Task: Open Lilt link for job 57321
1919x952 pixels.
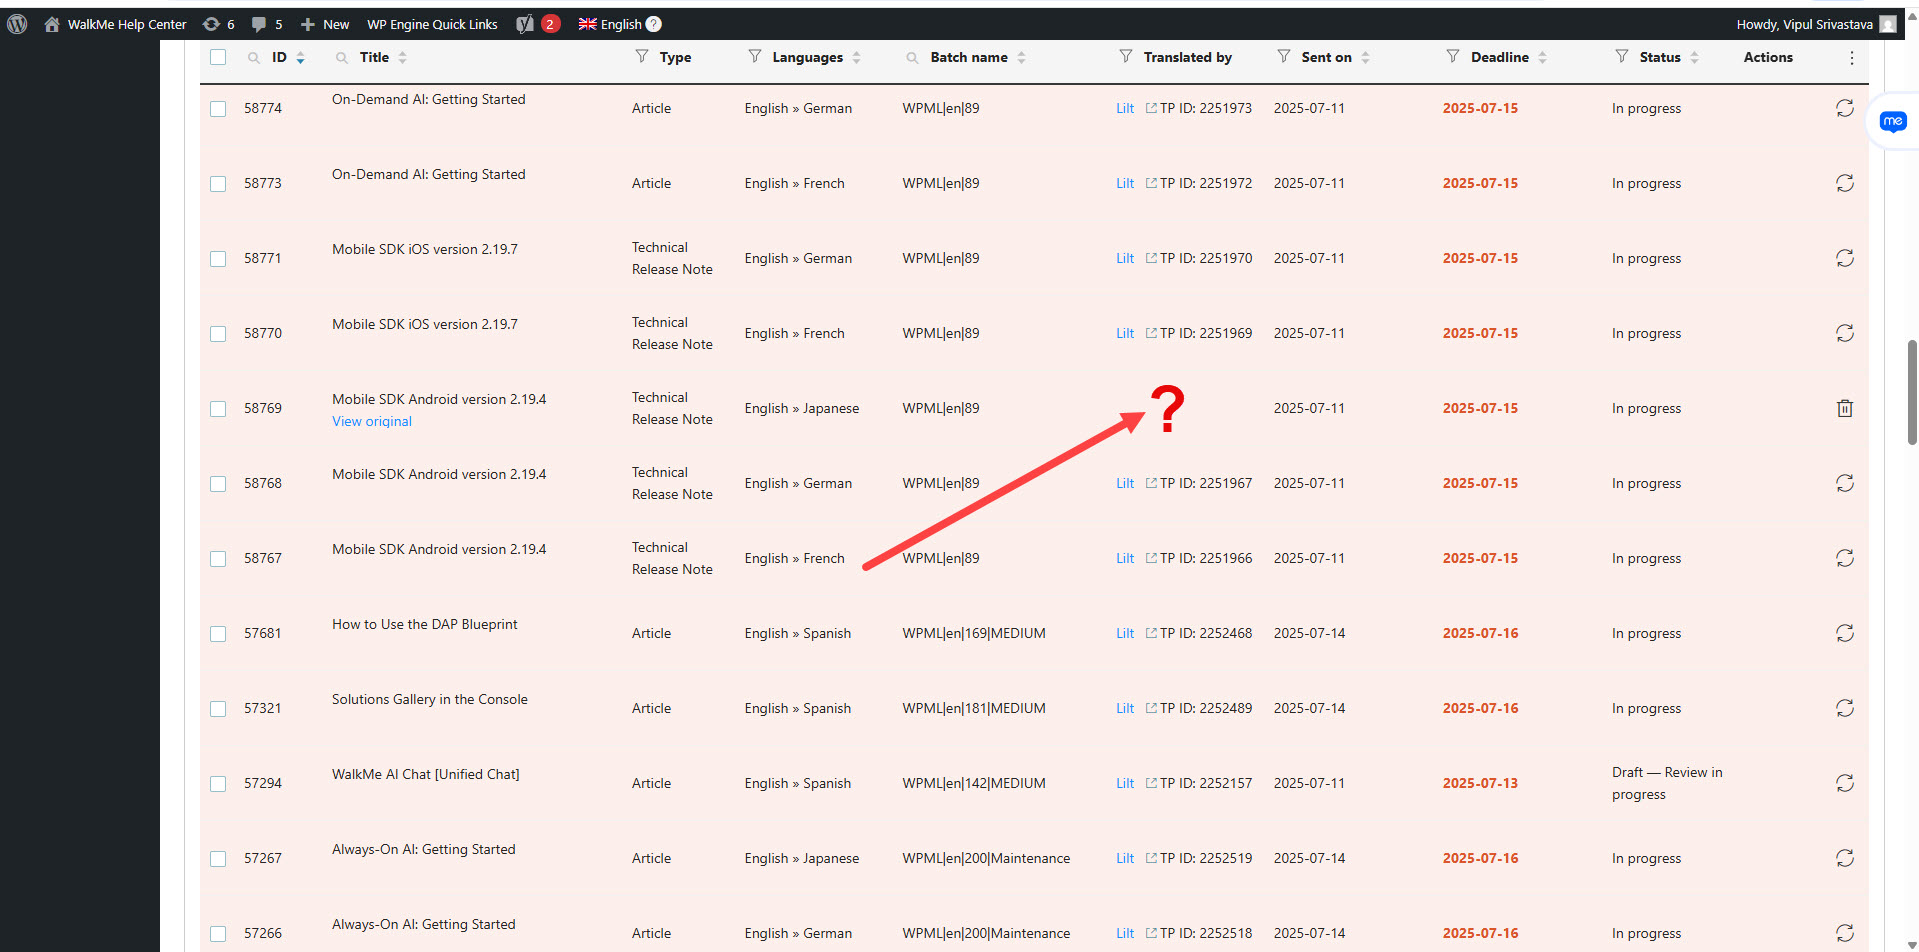Action: 1125,708
